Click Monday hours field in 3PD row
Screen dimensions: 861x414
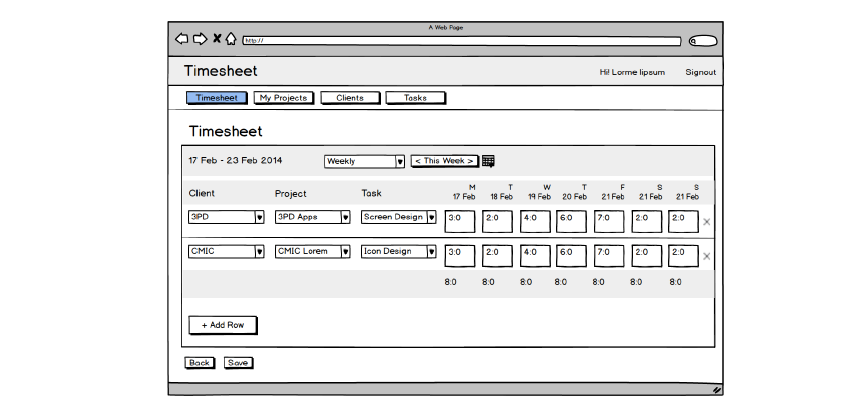coord(459,221)
